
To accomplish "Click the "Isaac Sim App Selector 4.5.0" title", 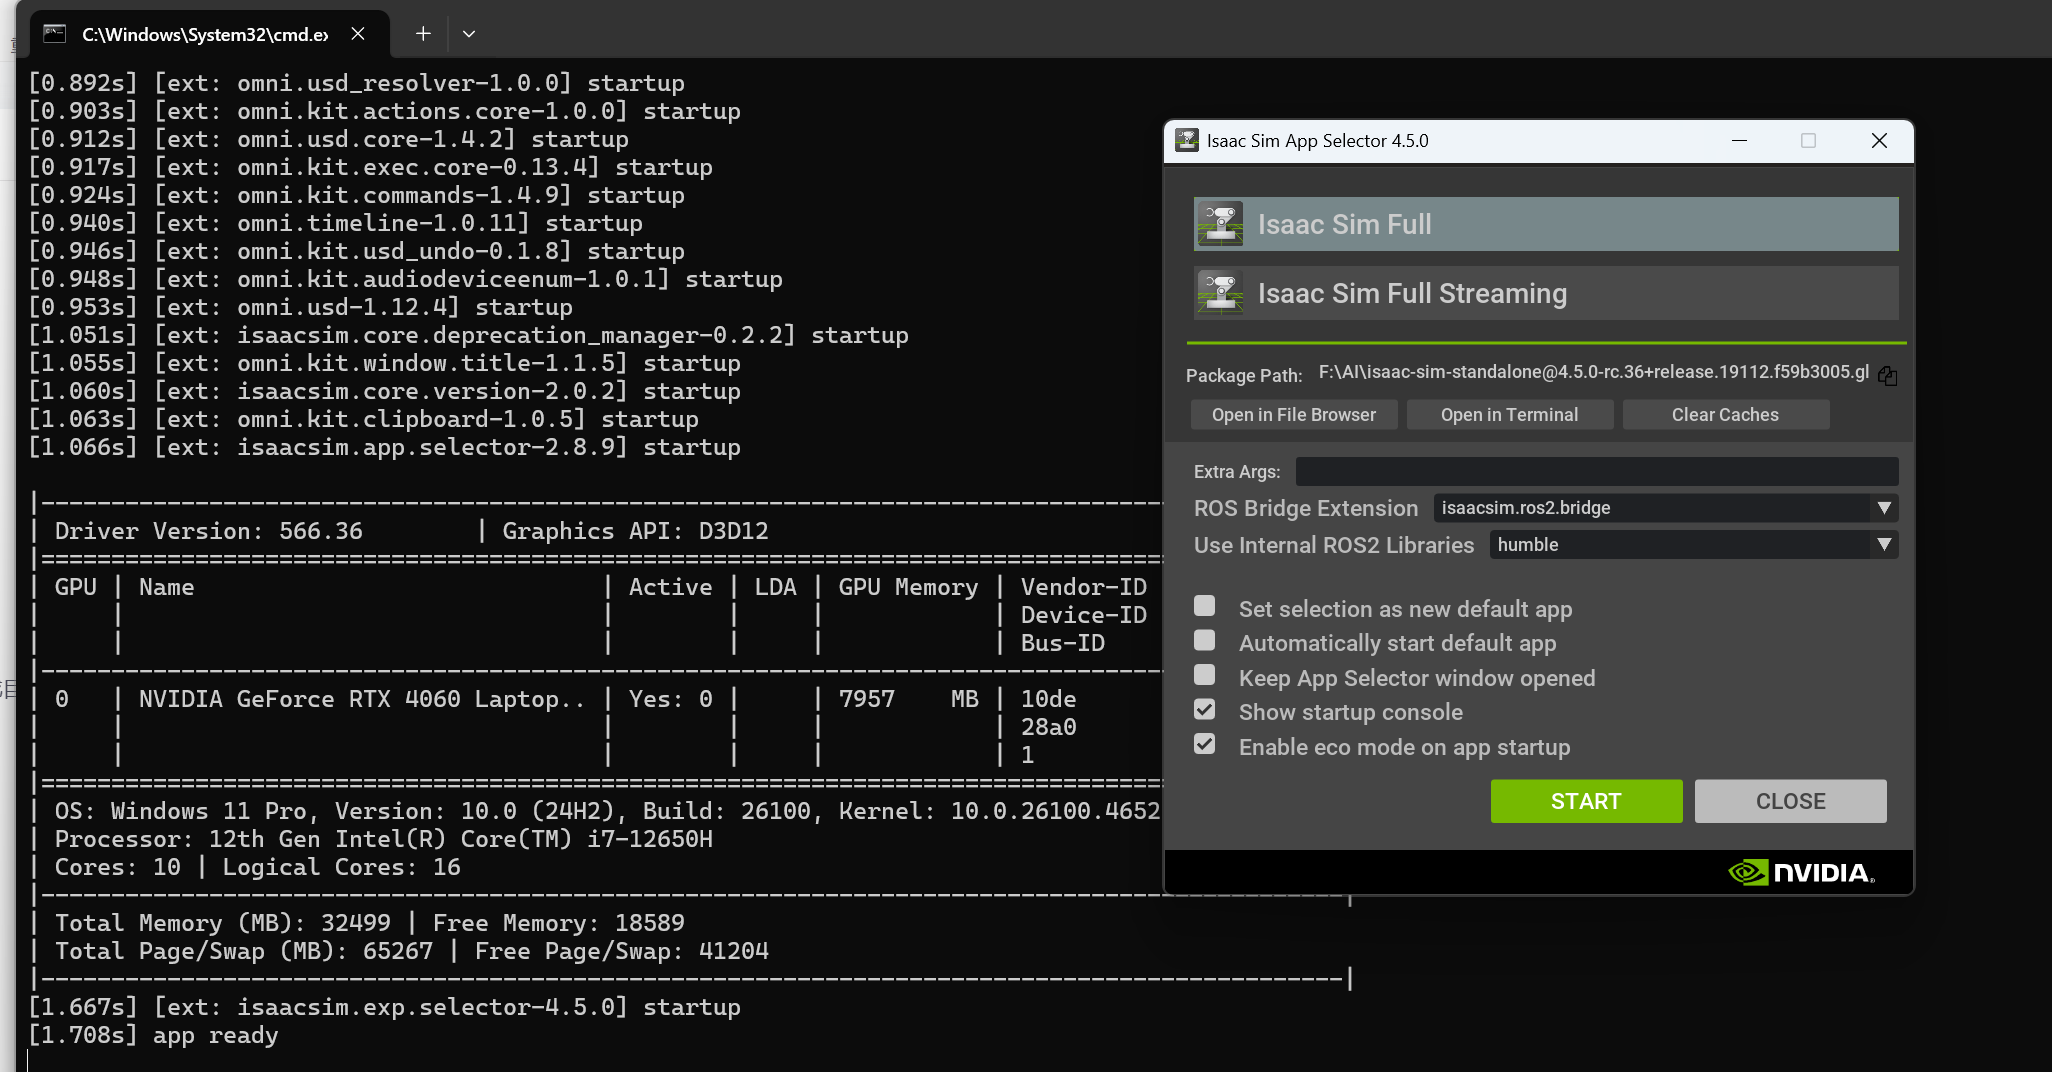I will tap(1318, 141).
